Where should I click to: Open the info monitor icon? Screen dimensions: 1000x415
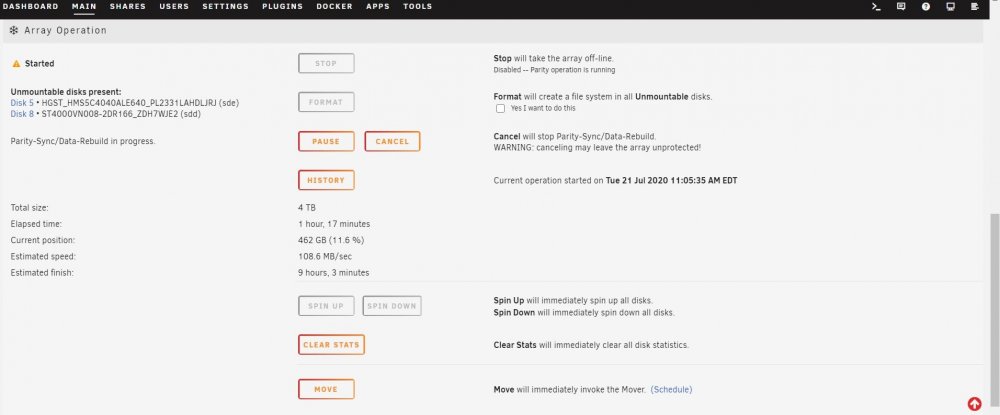[950, 6]
